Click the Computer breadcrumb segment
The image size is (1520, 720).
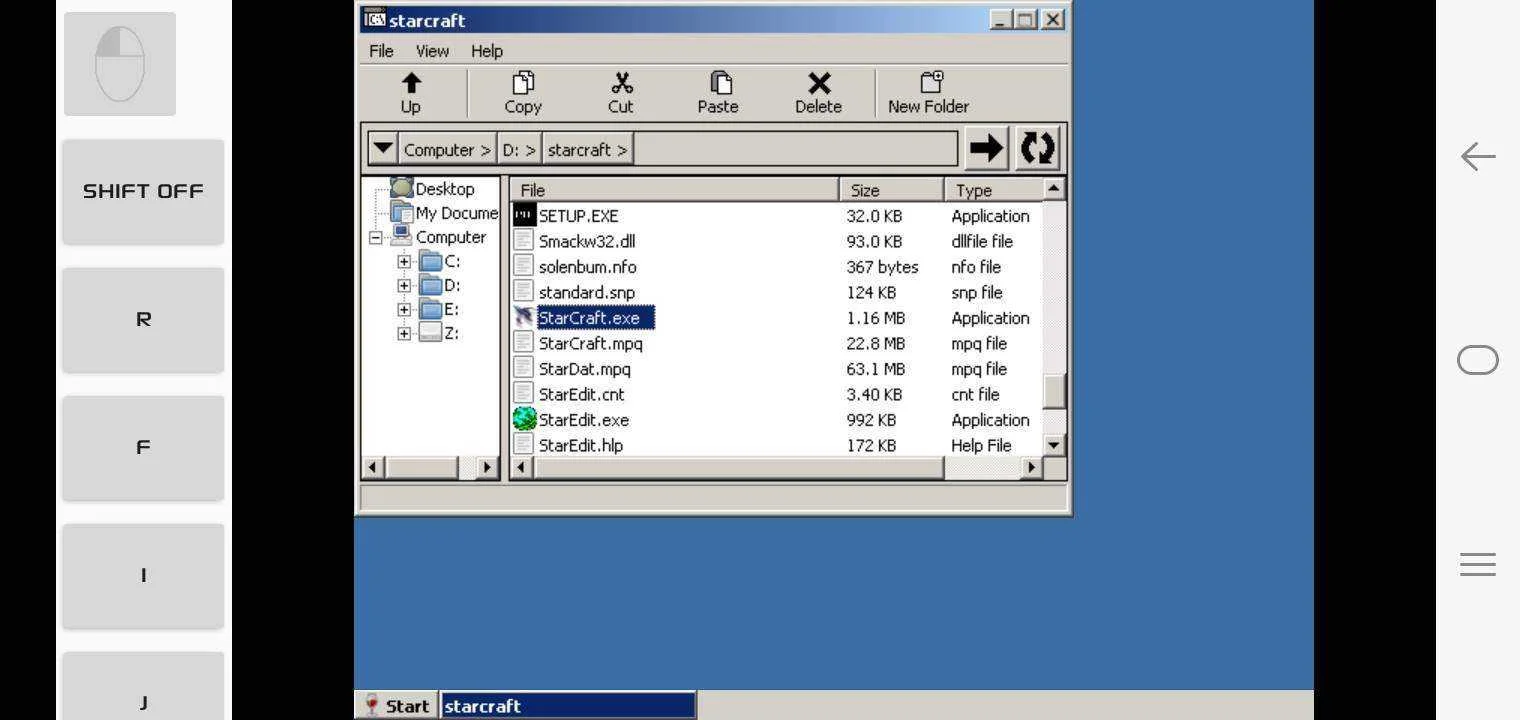(x=447, y=150)
